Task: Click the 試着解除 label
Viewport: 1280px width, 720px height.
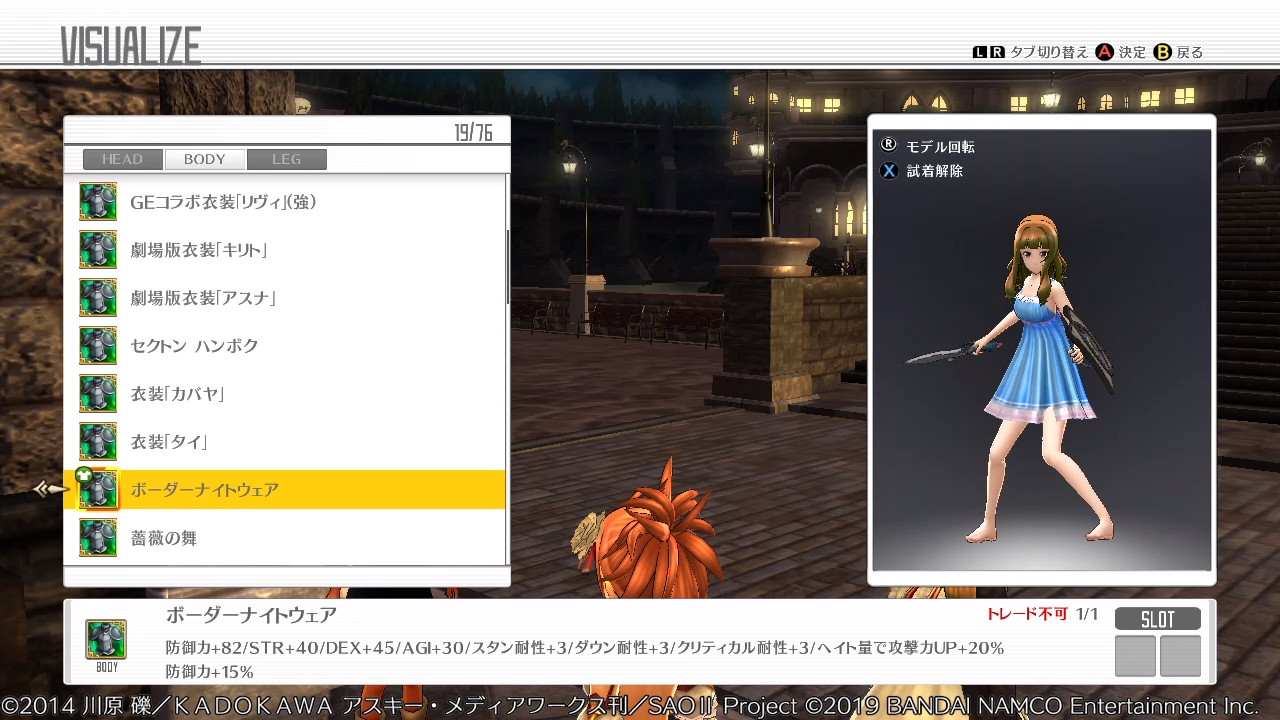Action: point(935,171)
